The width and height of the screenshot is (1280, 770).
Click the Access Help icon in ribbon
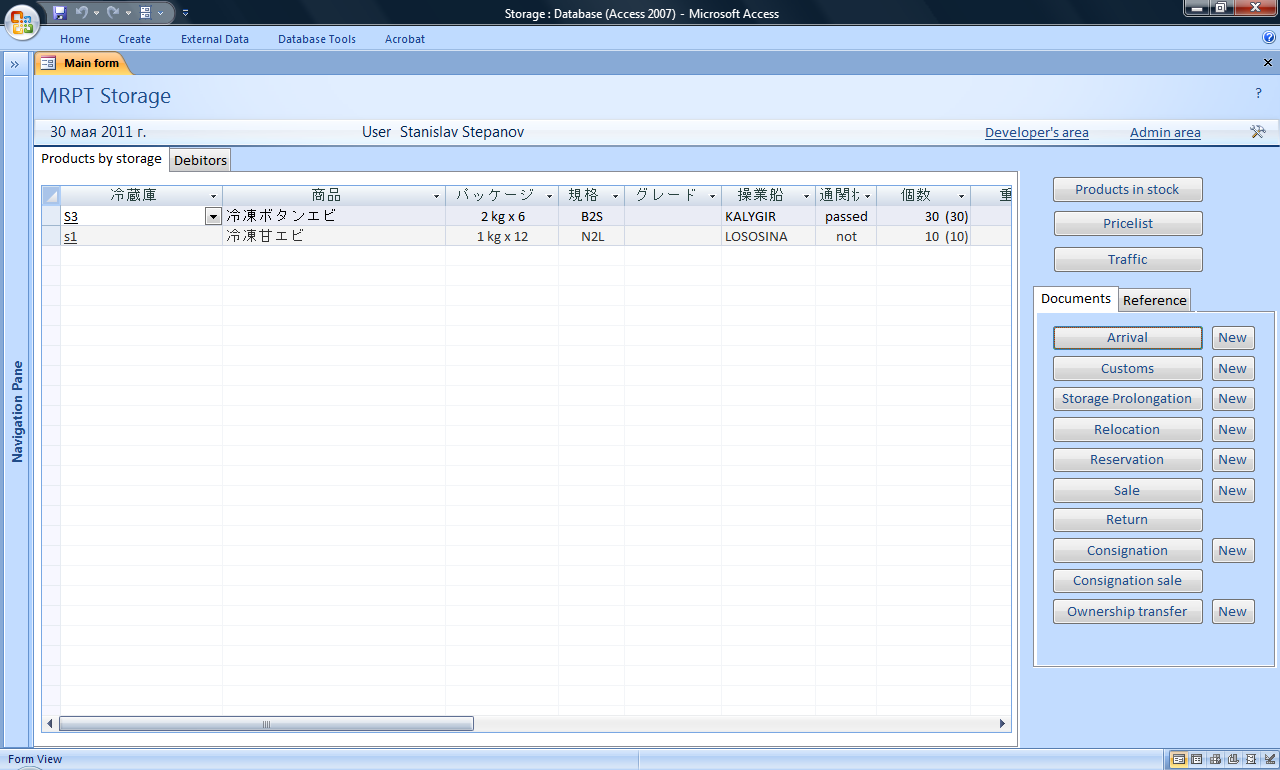point(1269,38)
